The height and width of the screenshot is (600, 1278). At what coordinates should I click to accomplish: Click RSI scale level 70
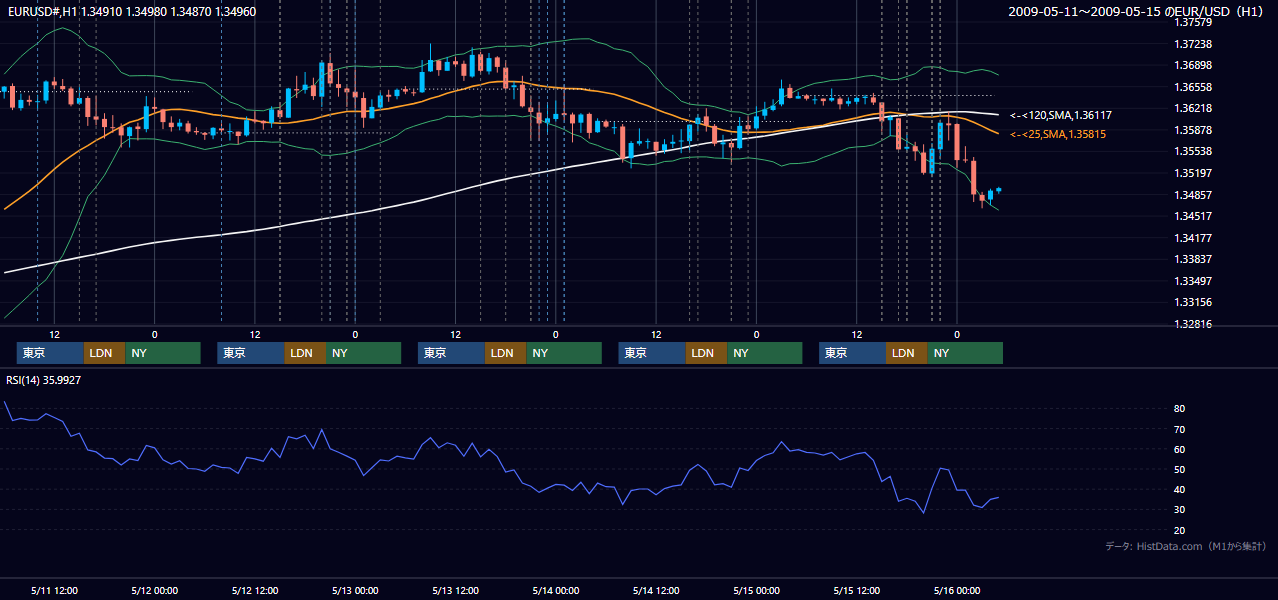click(x=1180, y=430)
